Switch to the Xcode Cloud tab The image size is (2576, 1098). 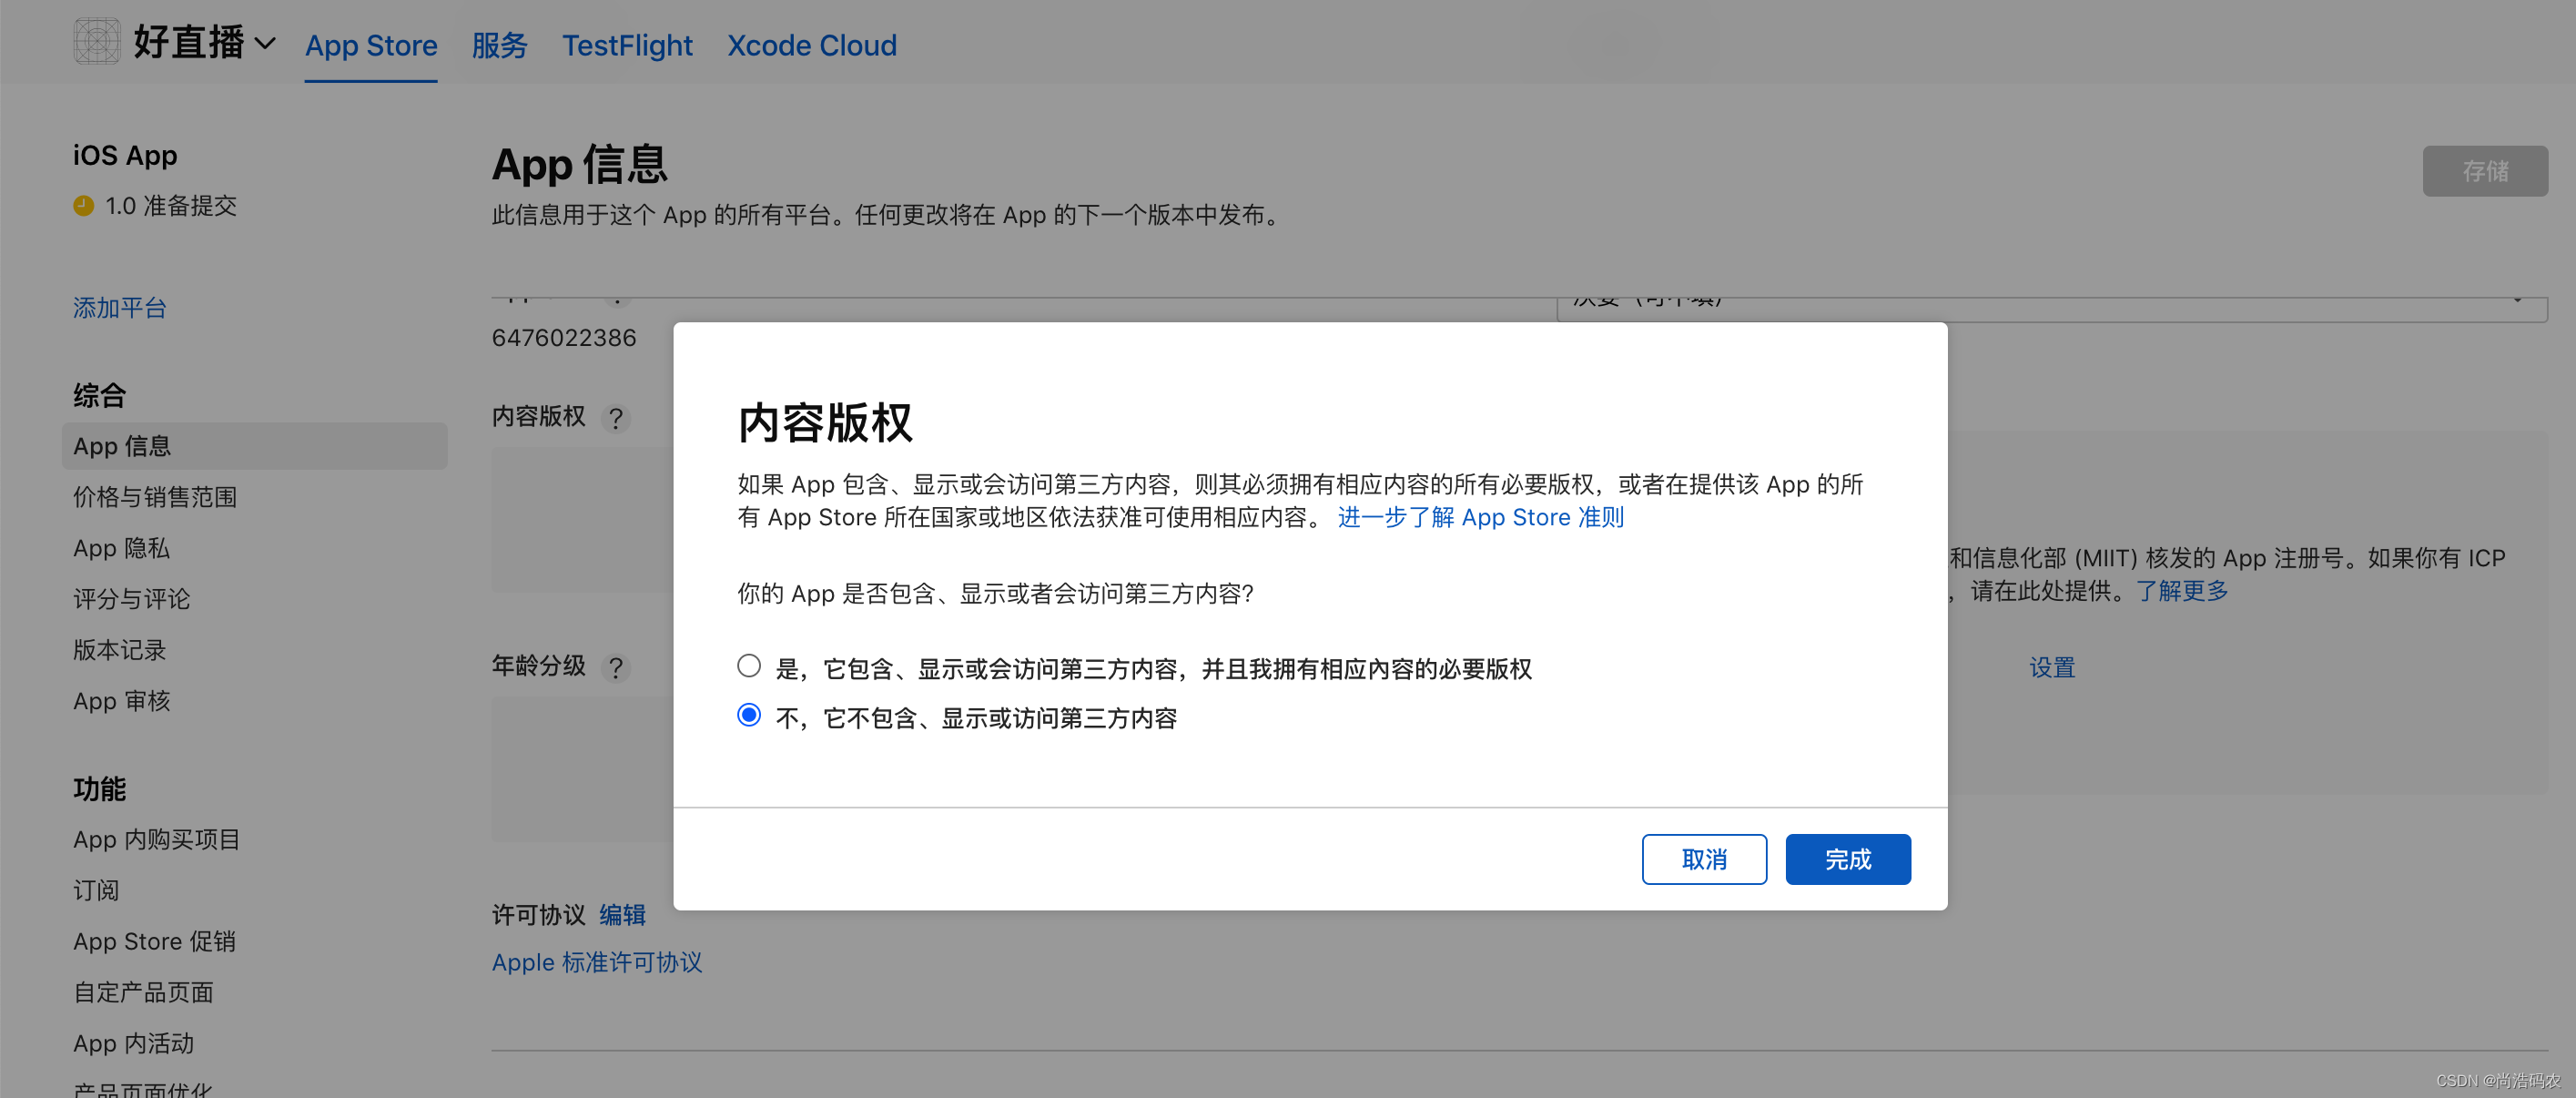[811, 45]
